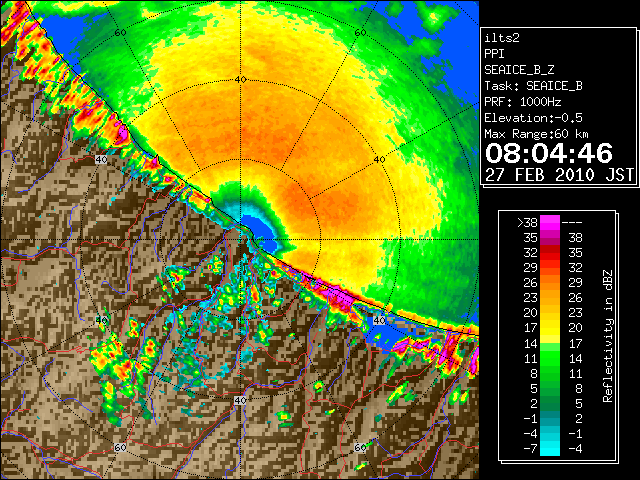The width and height of the screenshot is (640, 480).
Task: Select the '---' legend label
Action: point(572,222)
